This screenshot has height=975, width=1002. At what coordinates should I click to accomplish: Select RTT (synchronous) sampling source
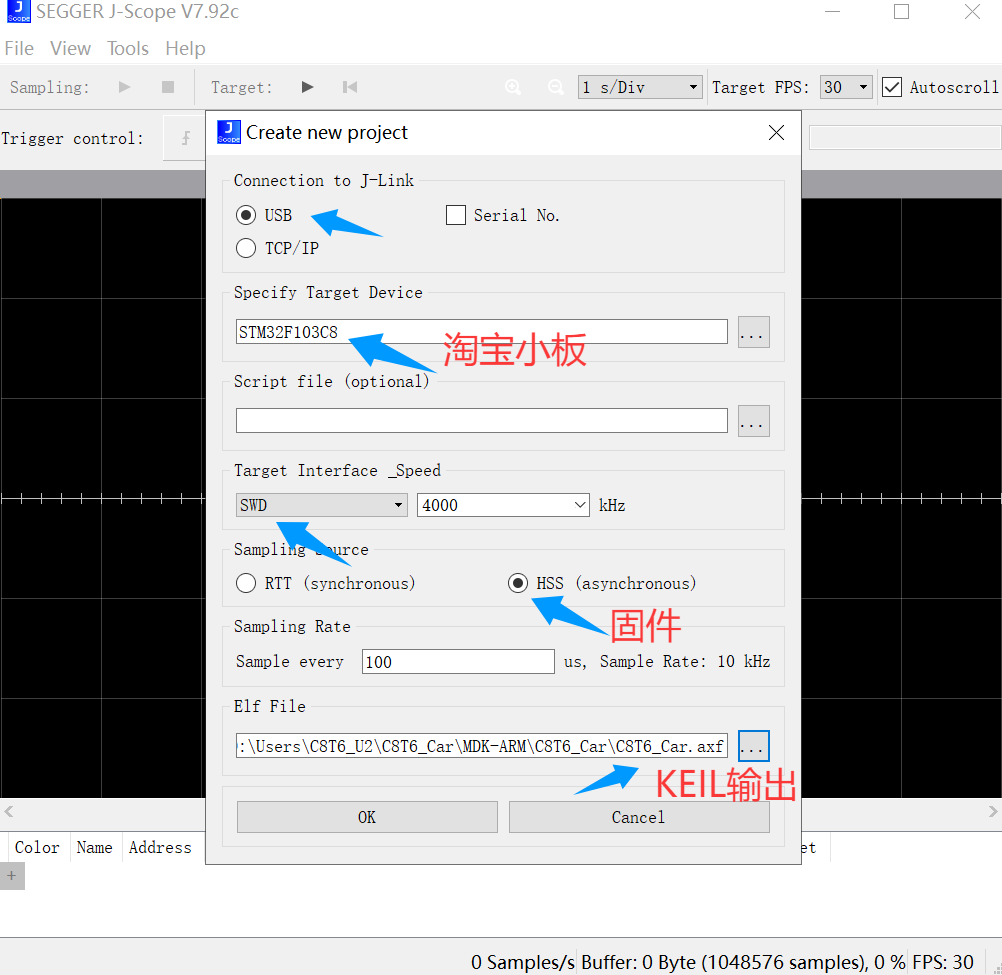(x=246, y=583)
